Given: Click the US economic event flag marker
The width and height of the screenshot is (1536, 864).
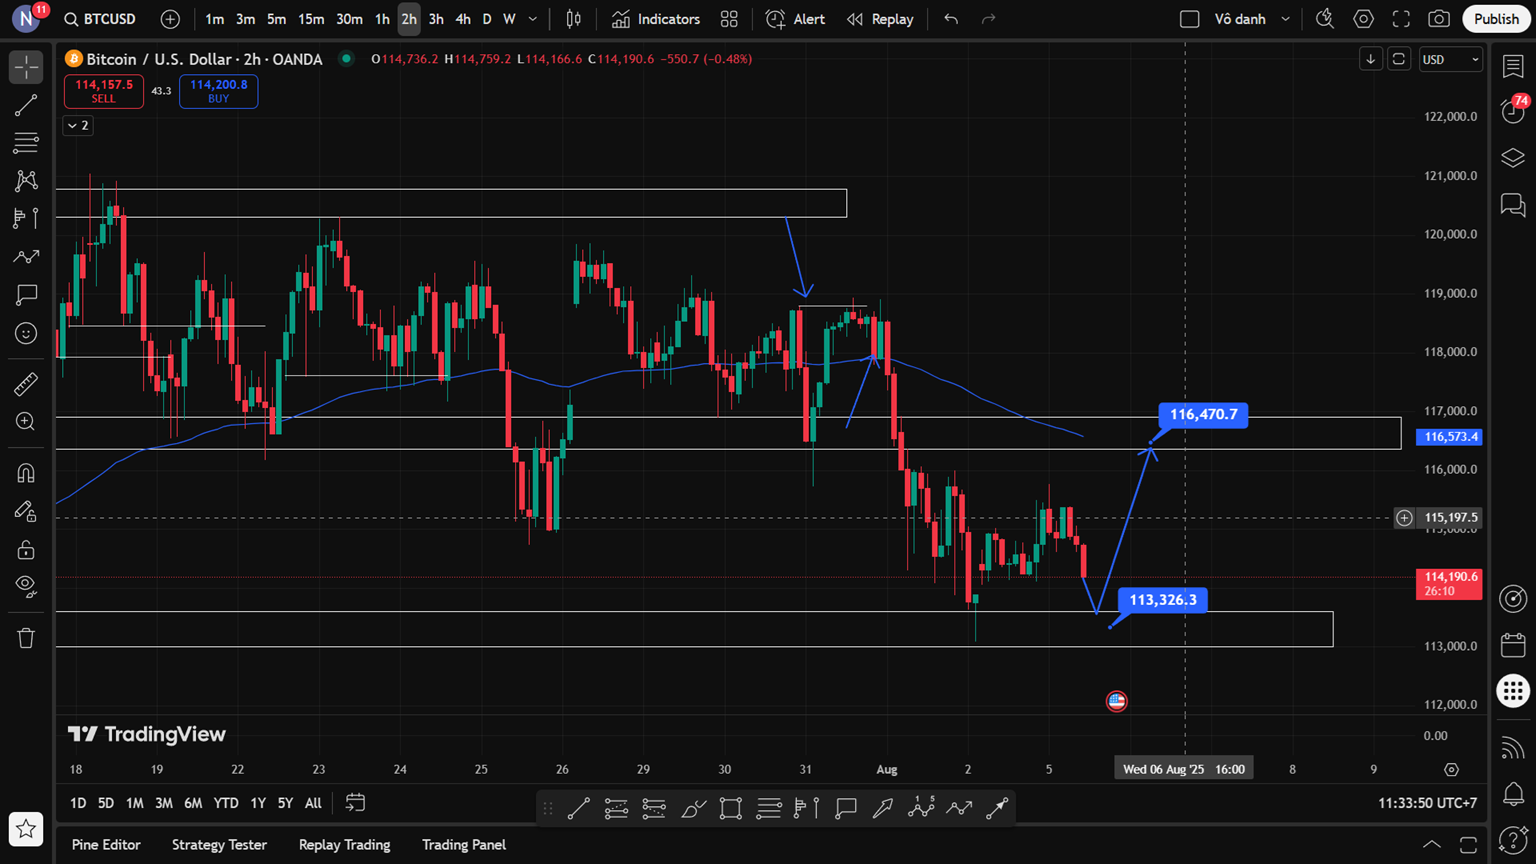Looking at the screenshot, I should pyautogui.click(x=1117, y=701).
